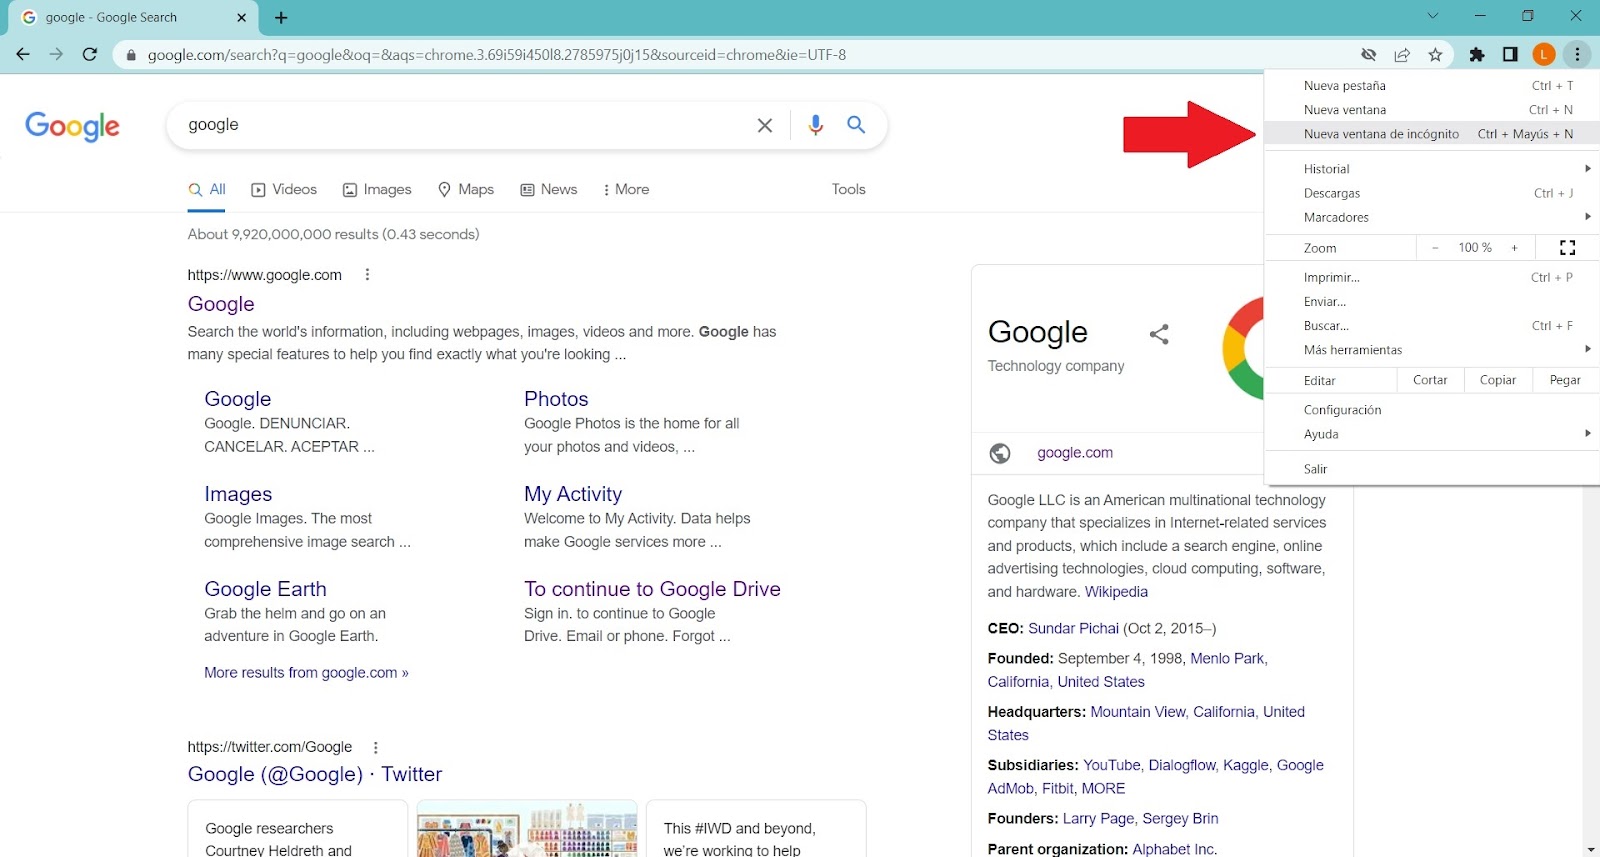Open the three-dot options next to twitter.com/Google
The height and width of the screenshot is (857, 1600).
(376, 747)
